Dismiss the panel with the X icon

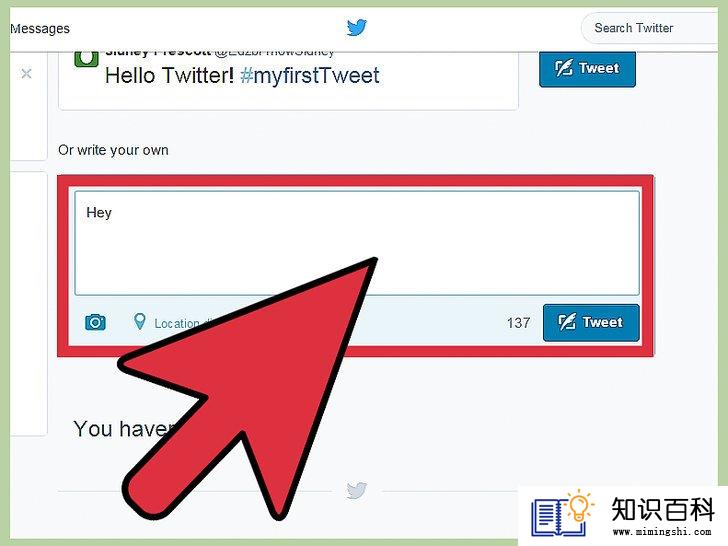[x=26, y=73]
